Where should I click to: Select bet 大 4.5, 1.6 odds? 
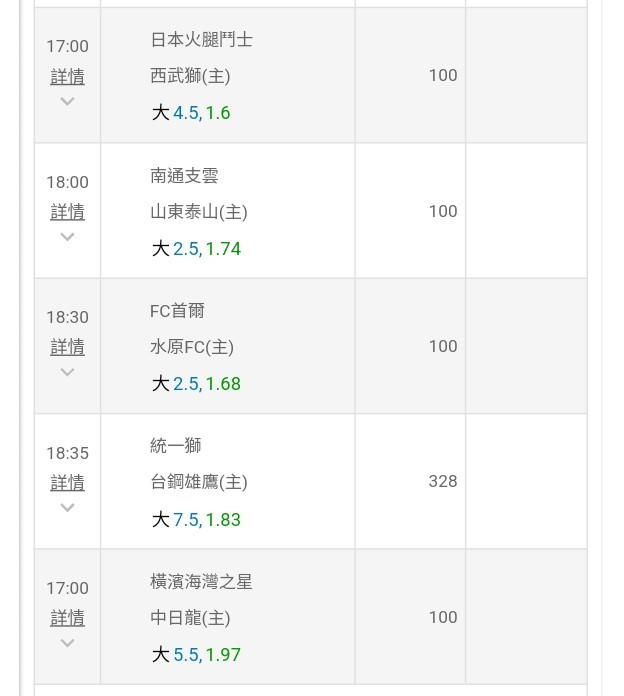click(x=191, y=113)
